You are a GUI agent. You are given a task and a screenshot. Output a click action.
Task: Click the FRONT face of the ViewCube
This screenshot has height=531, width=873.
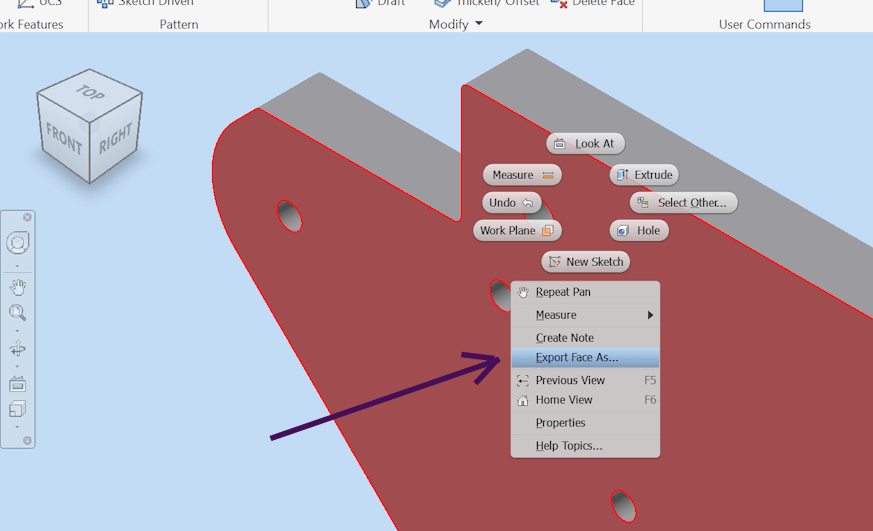[64, 138]
